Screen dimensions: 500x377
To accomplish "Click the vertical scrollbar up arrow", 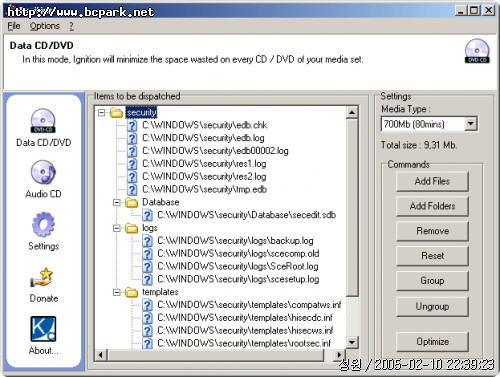I will point(352,113).
